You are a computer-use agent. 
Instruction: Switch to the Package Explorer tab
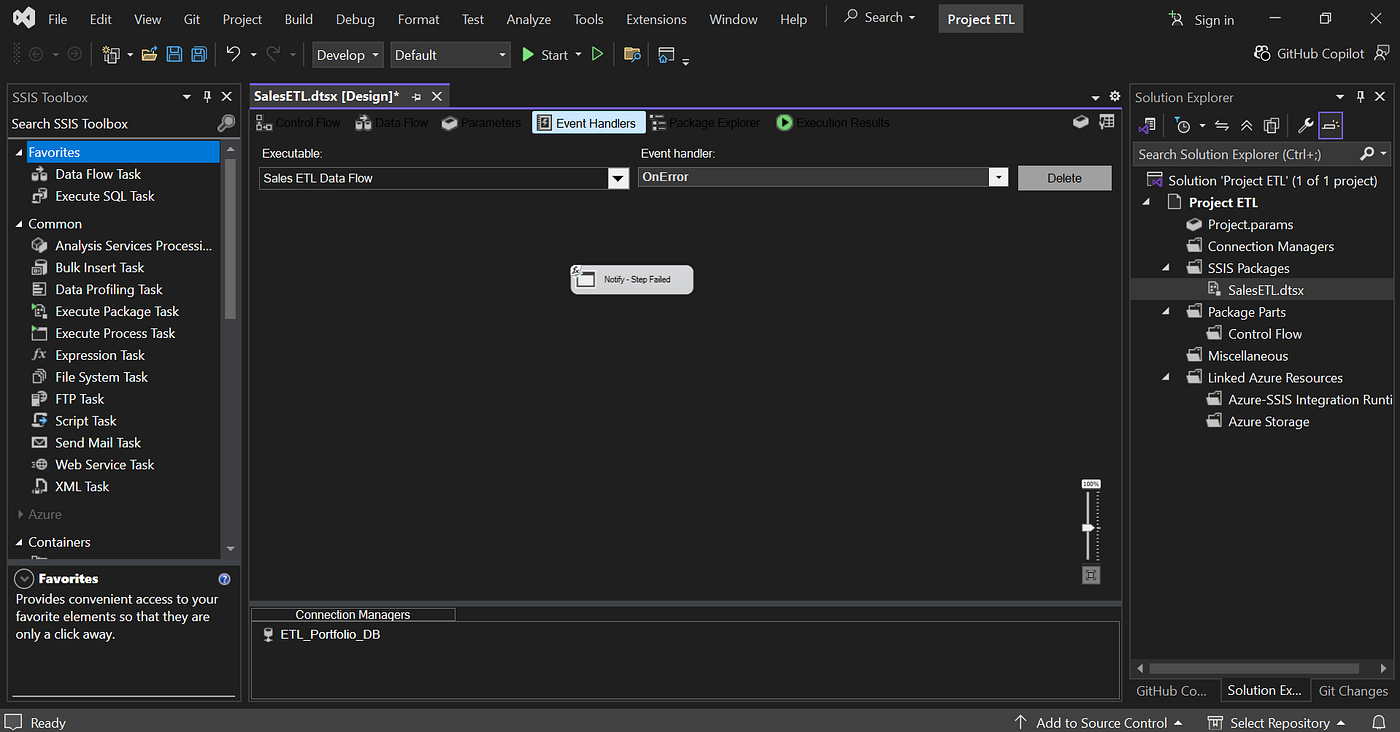pyautogui.click(x=705, y=123)
